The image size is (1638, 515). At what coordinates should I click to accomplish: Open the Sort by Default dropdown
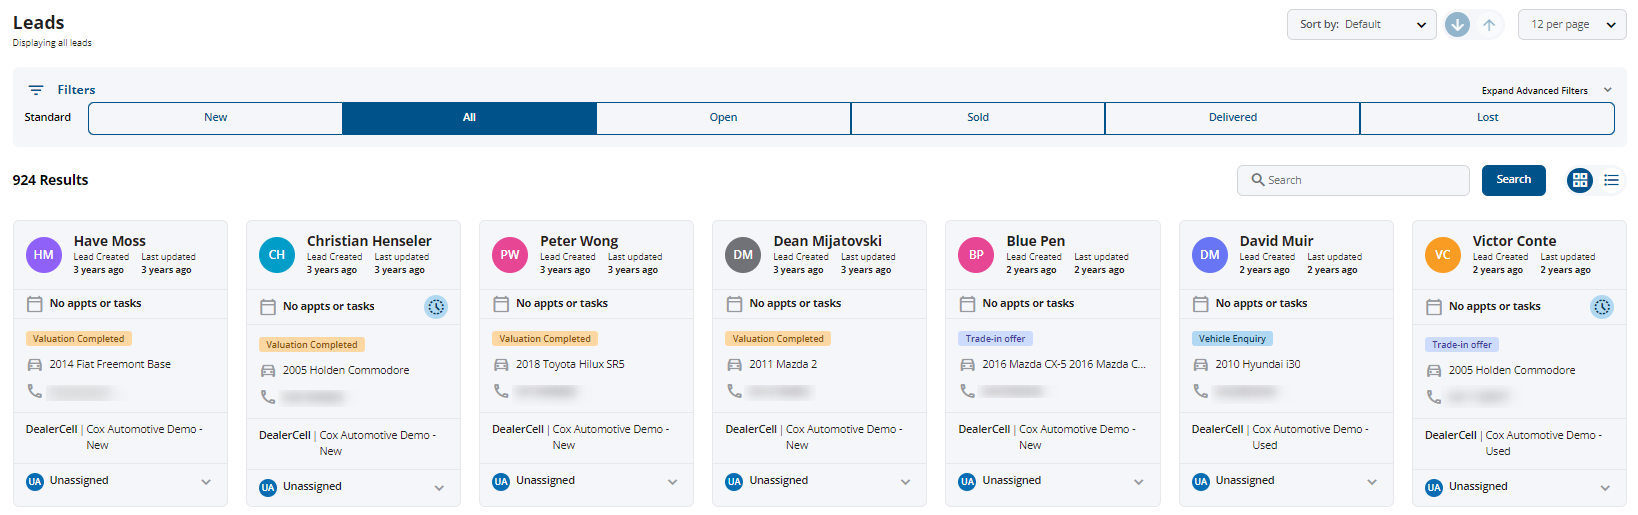[1361, 25]
